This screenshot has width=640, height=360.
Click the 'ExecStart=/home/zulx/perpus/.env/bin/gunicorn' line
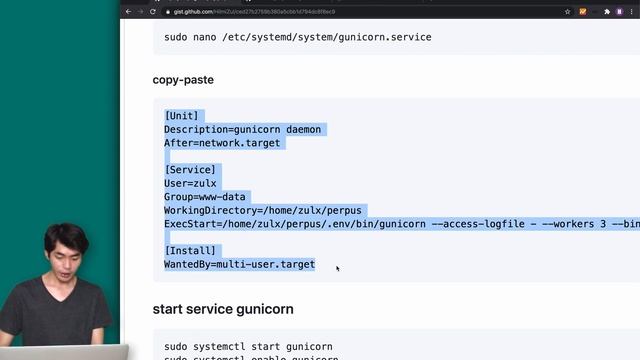tap(402, 224)
